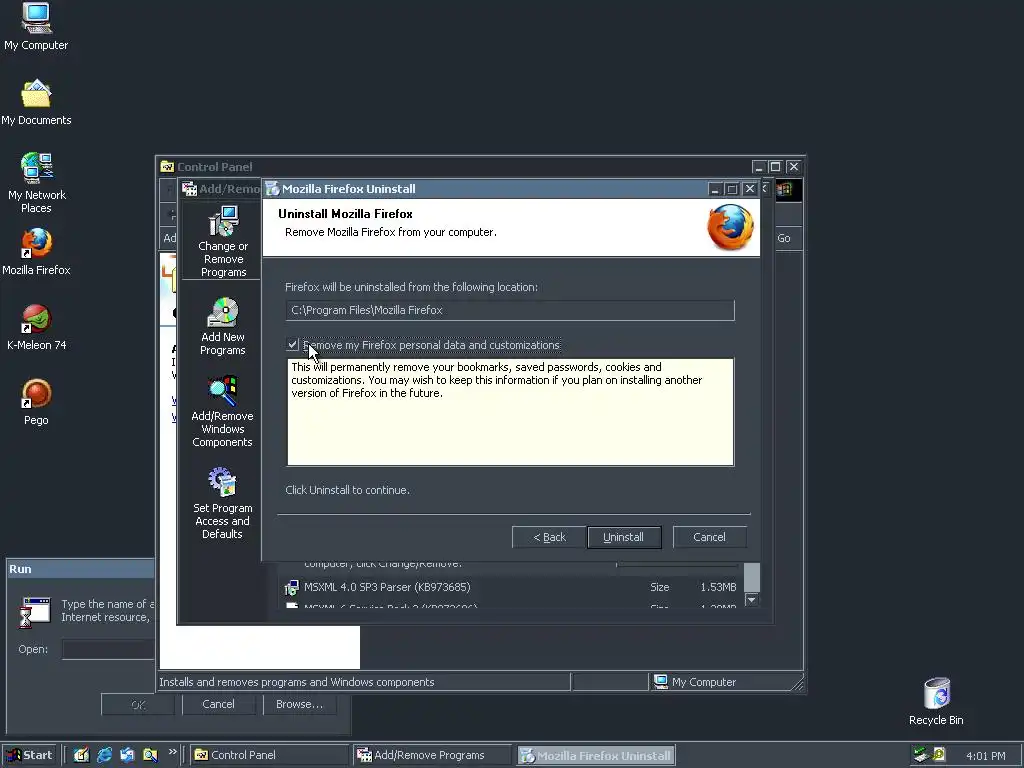Image resolution: width=1024 pixels, height=768 pixels.
Task: Click My Computer icon in status bar
Action: pyautogui.click(x=661, y=682)
